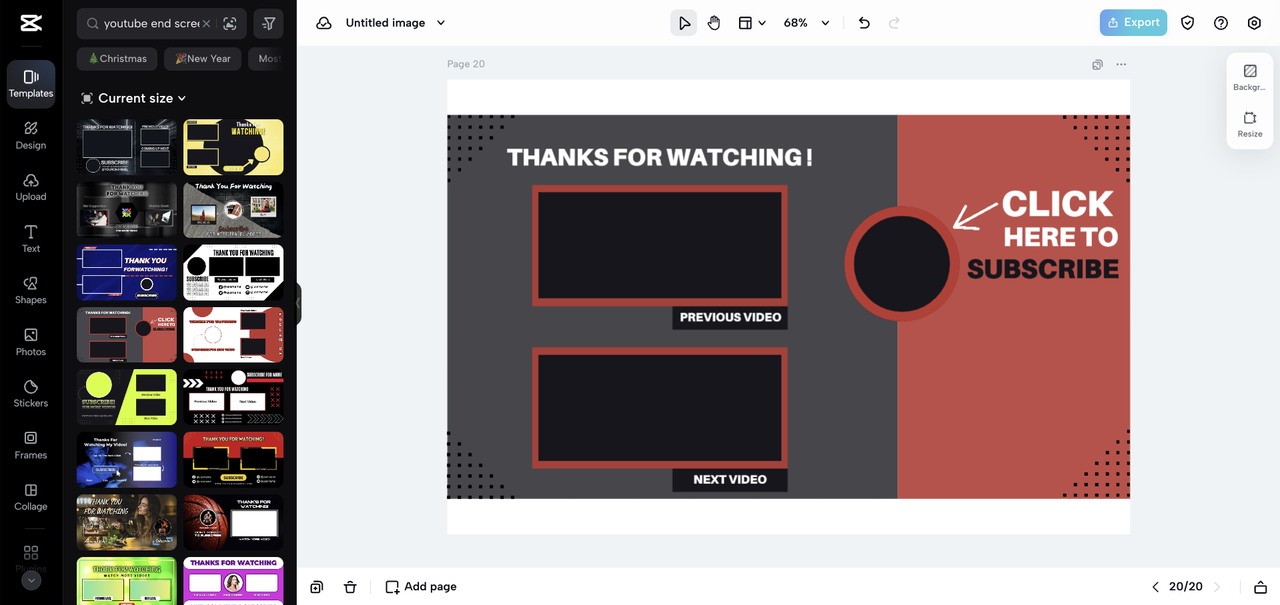
Task: Select the upper video placeholder frame
Action: pyautogui.click(x=659, y=245)
